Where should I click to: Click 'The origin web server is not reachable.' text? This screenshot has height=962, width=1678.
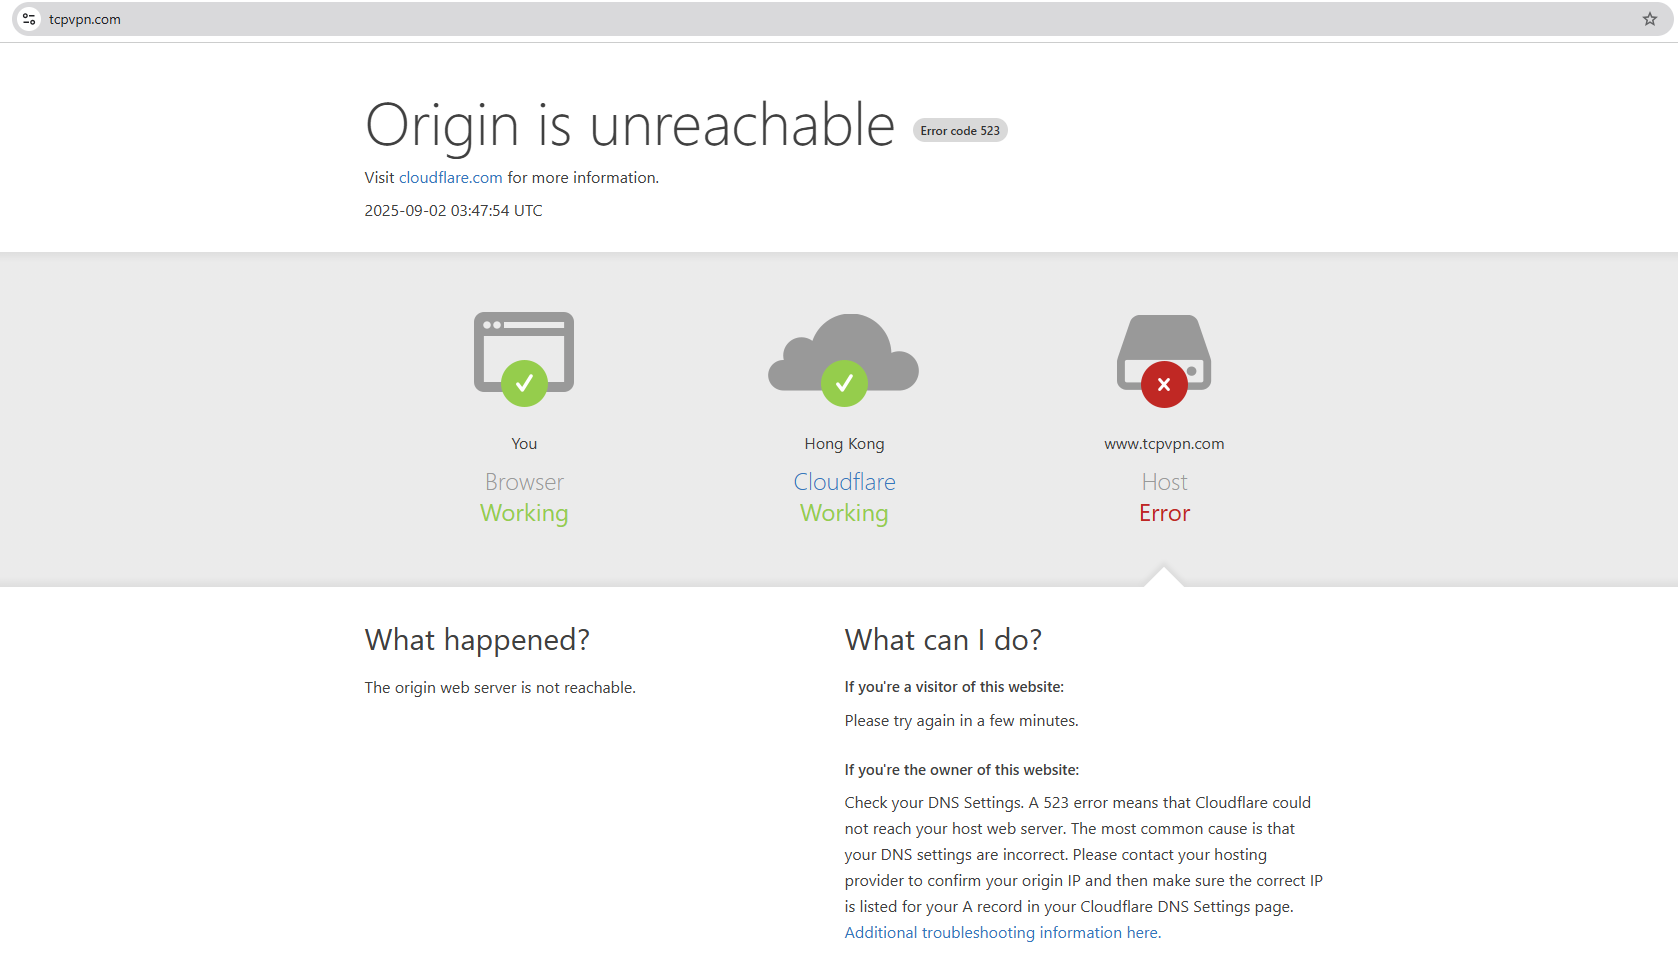(x=500, y=688)
